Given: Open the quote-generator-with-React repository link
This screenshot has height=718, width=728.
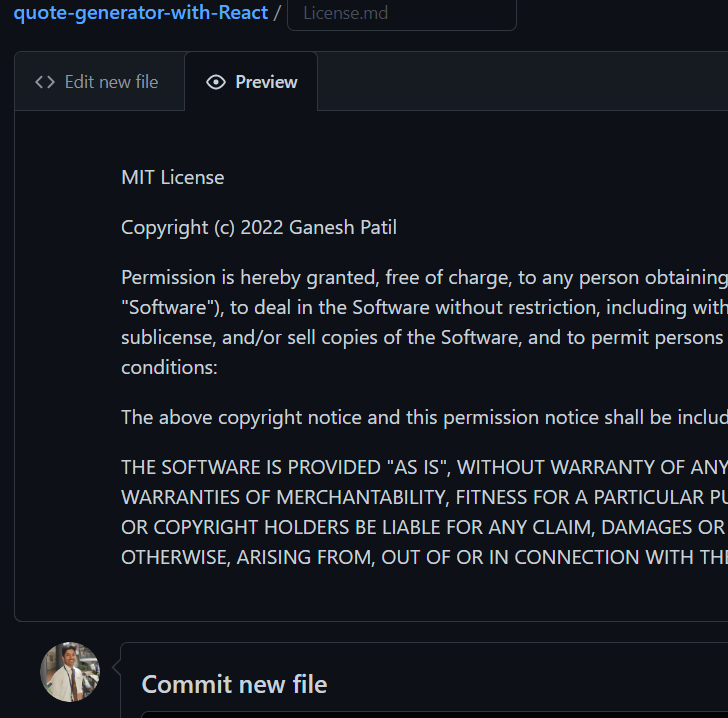Looking at the screenshot, I should (141, 13).
